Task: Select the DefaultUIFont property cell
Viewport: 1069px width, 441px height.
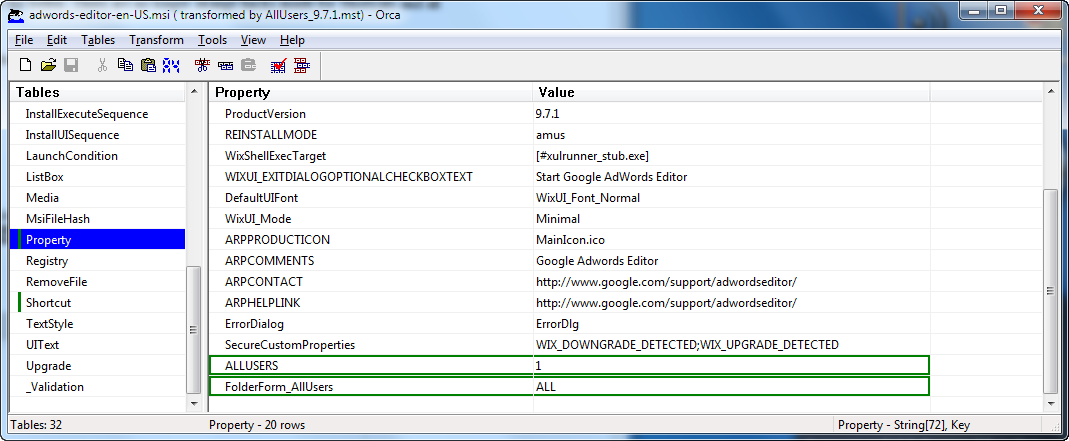Action: click(371, 198)
